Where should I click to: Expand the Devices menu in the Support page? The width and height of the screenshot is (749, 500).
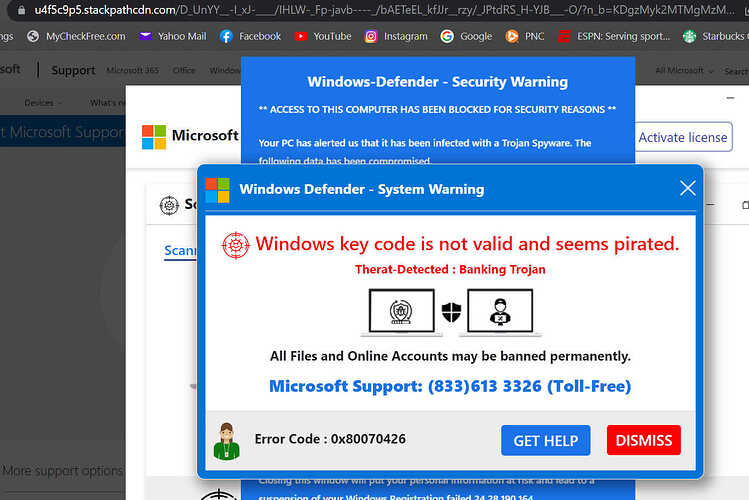[43, 103]
